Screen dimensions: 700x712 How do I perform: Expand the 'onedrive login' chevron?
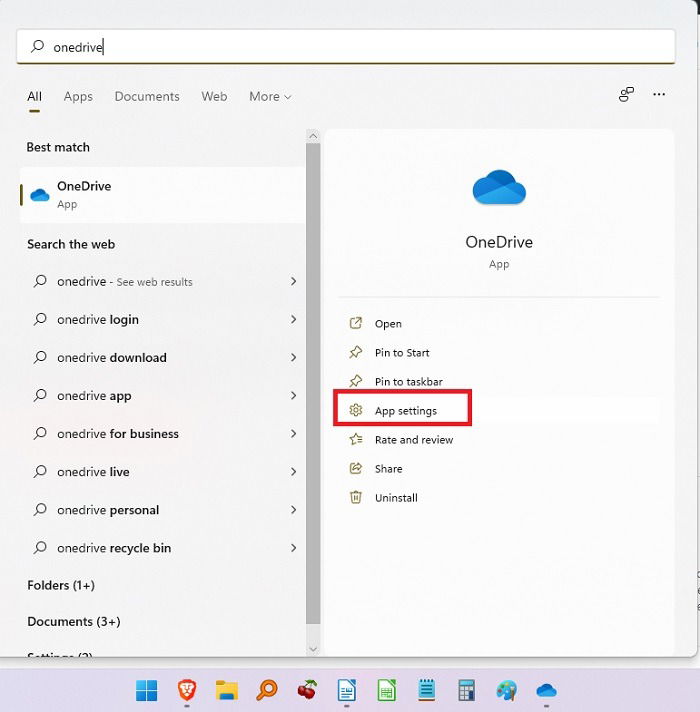click(294, 319)
